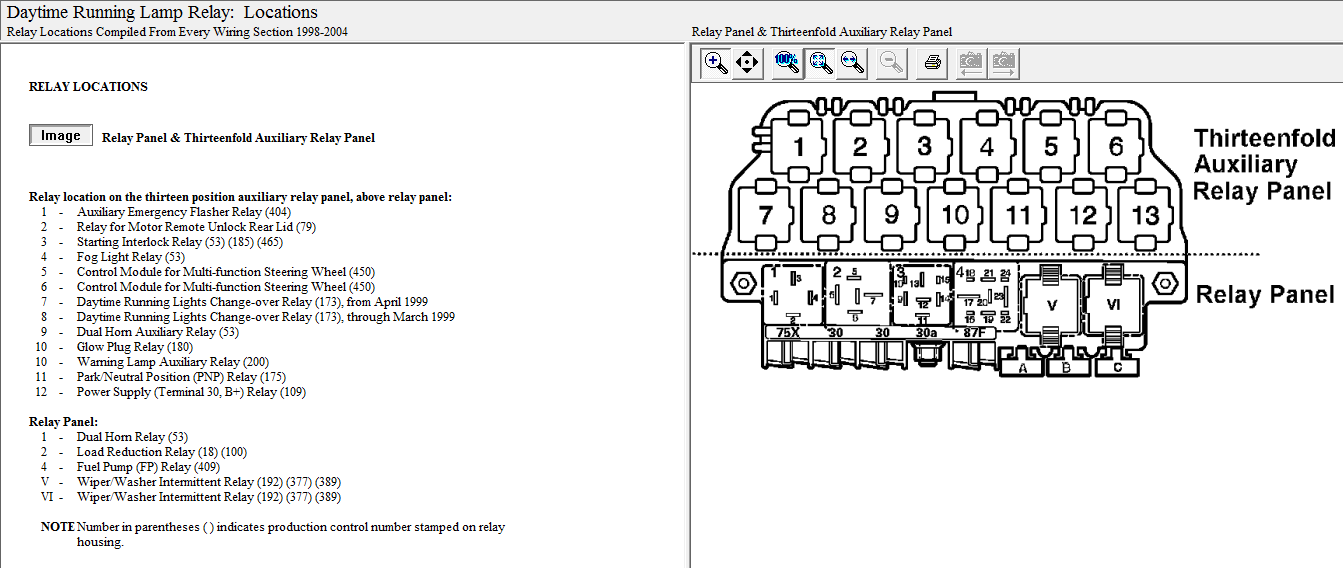Select the zoom-in magnifier tool

click(716, 63)
